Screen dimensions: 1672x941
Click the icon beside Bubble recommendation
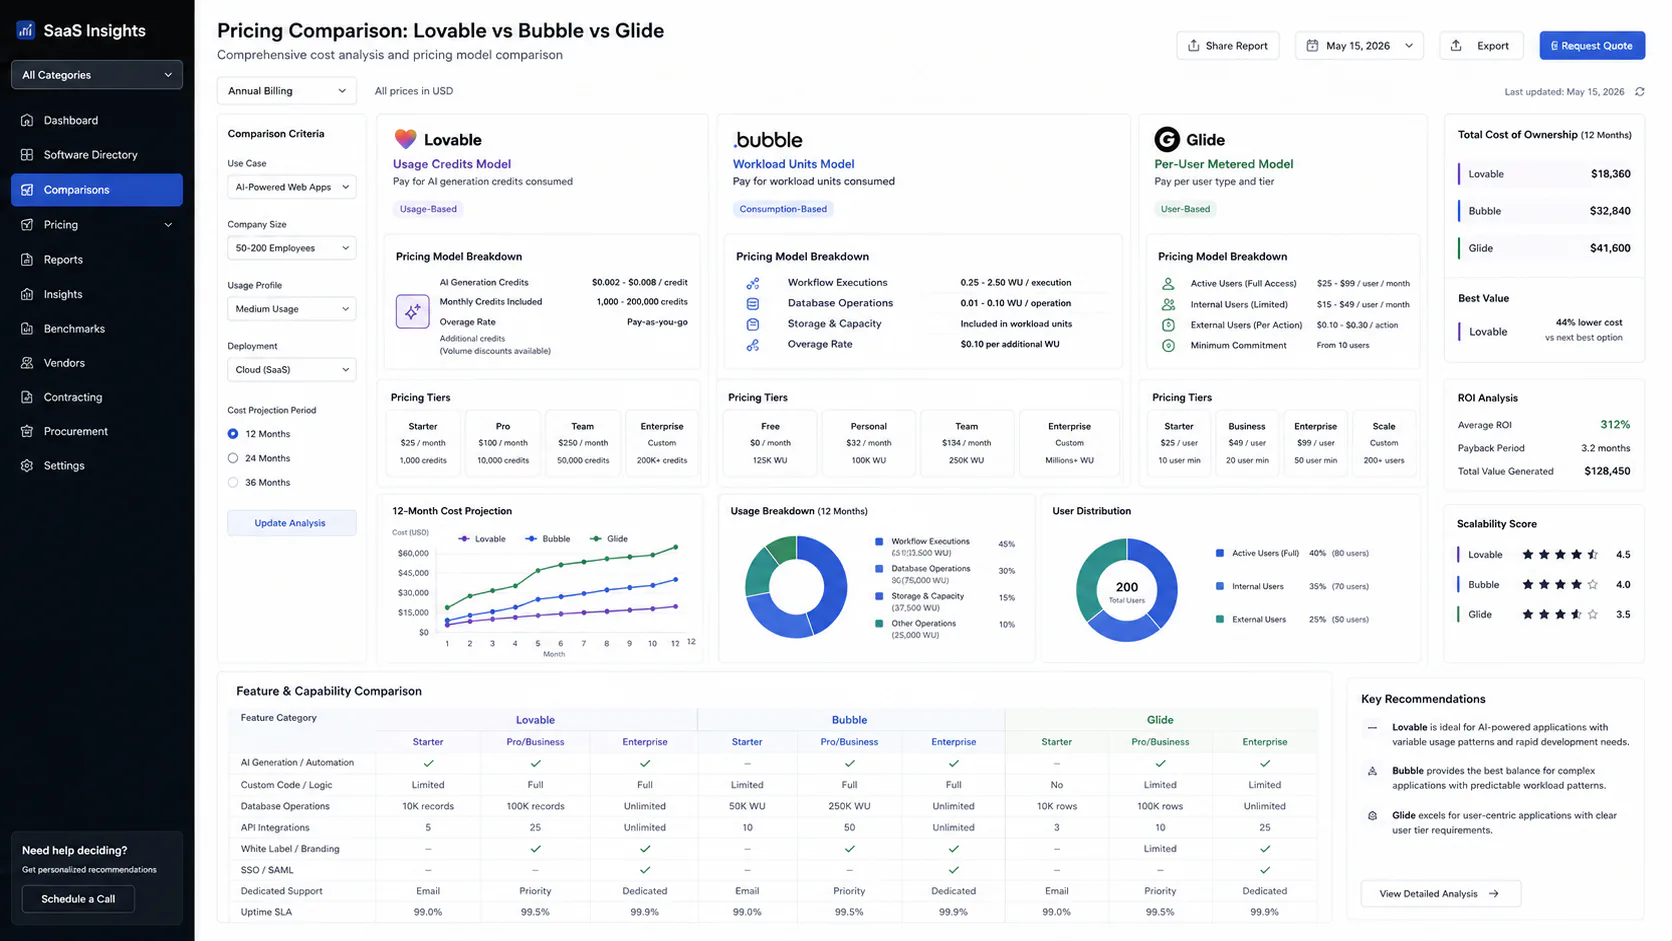[1372, 771]
